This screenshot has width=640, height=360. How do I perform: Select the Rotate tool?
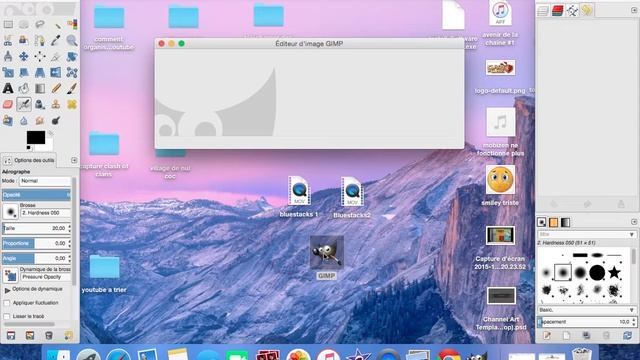(x=72, y=56)
